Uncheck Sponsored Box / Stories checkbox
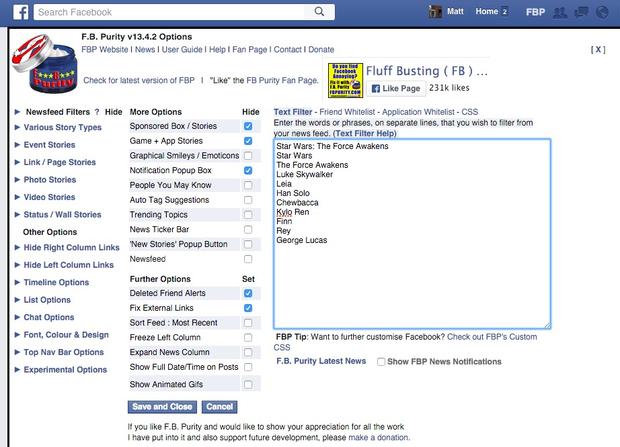This screenshot has height=447, width=620. (x=247, y=127)
